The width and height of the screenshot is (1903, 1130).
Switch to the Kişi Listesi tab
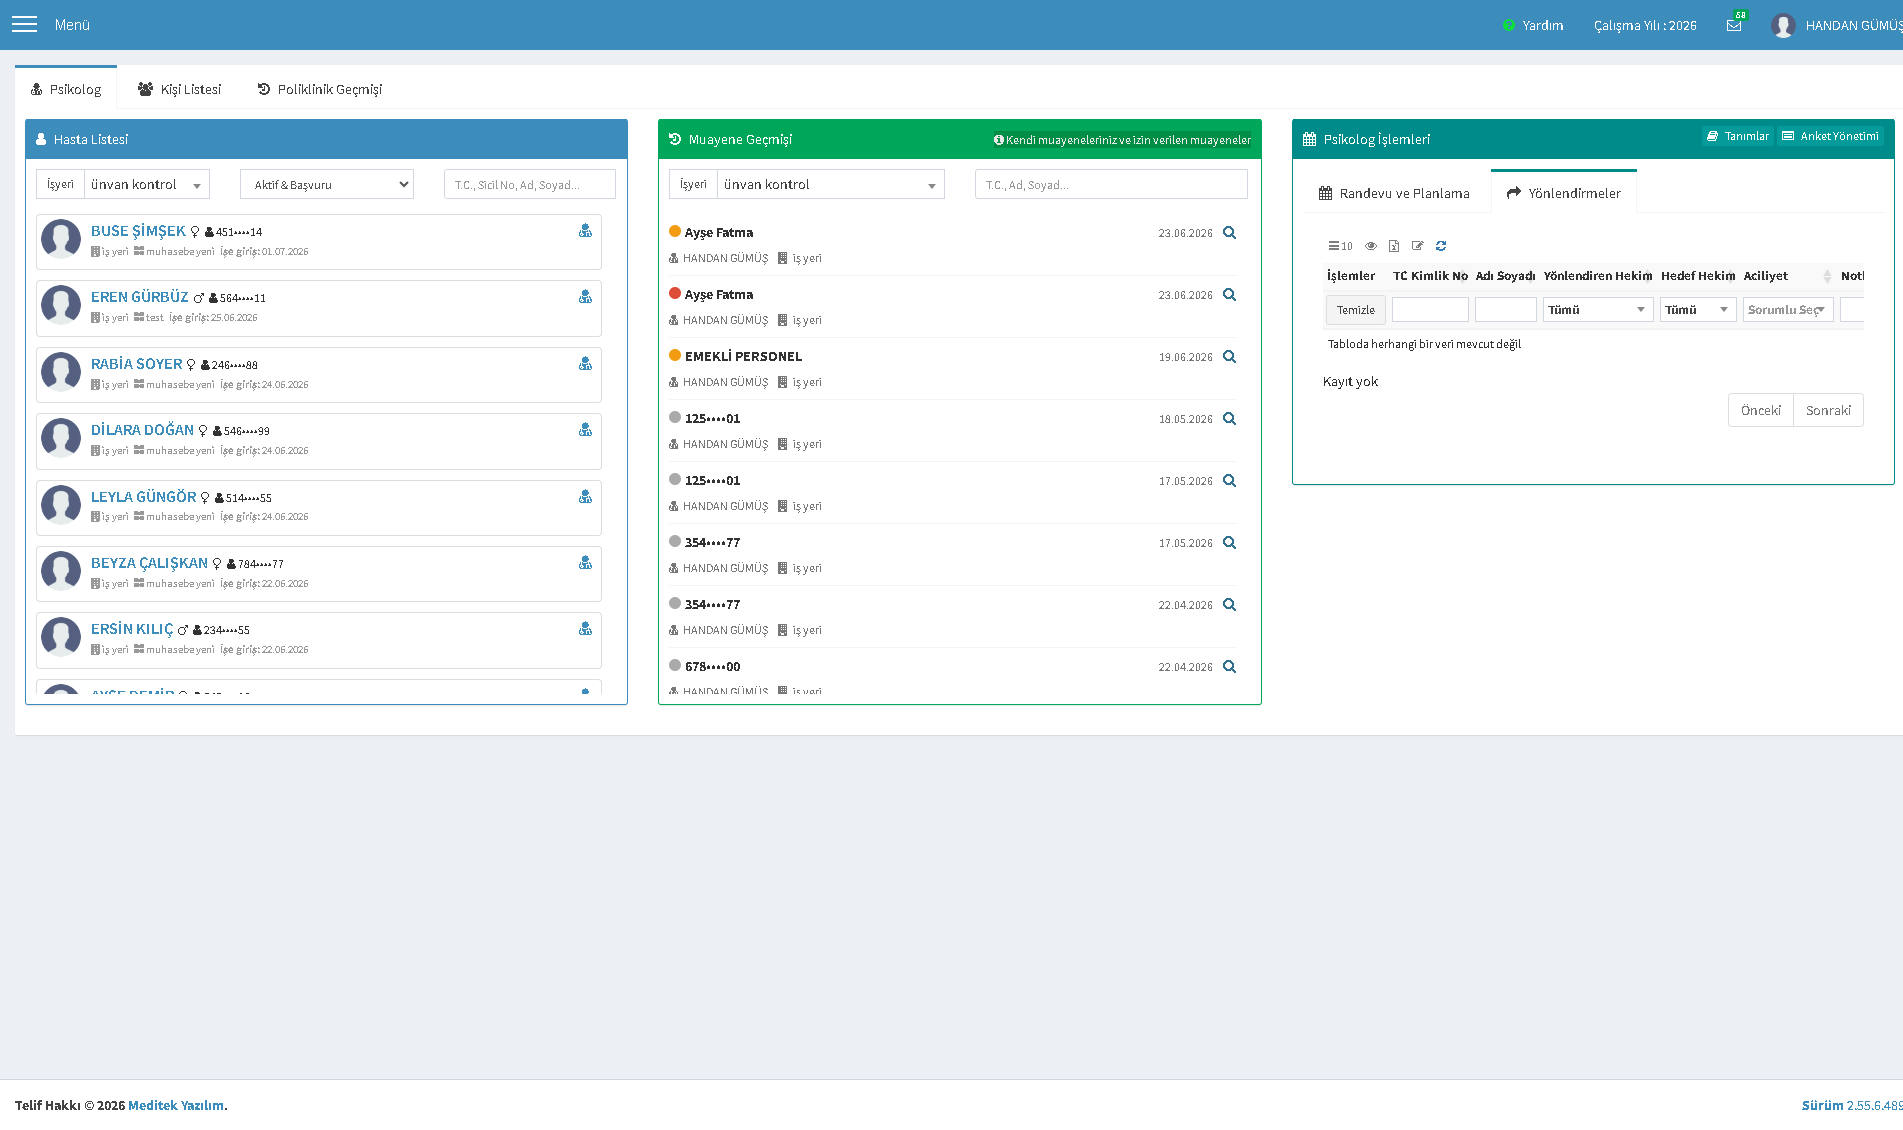pyautogui.click(x=180, y=89)
